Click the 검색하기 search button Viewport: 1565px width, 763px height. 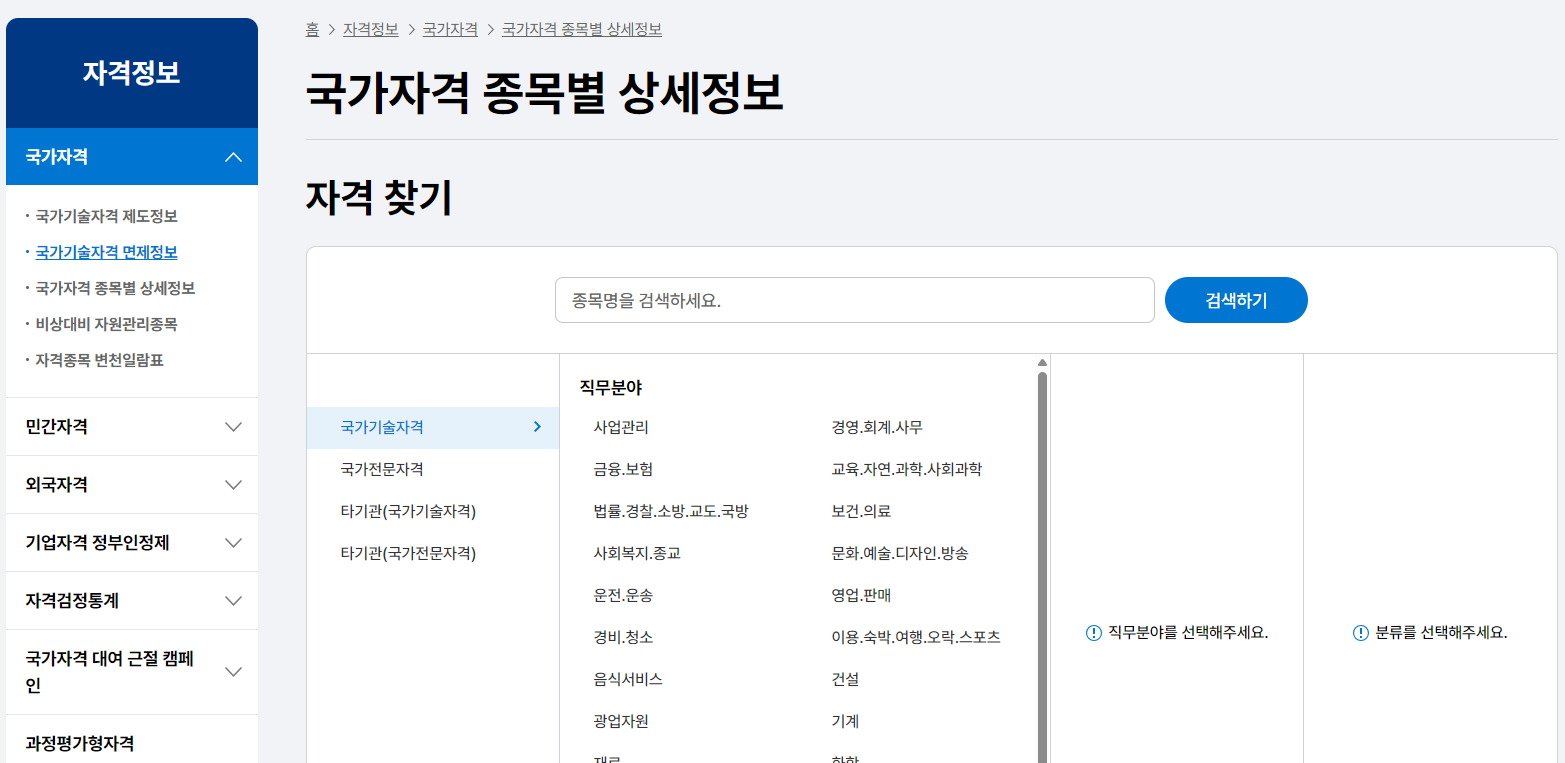[x=1236, y=299]
